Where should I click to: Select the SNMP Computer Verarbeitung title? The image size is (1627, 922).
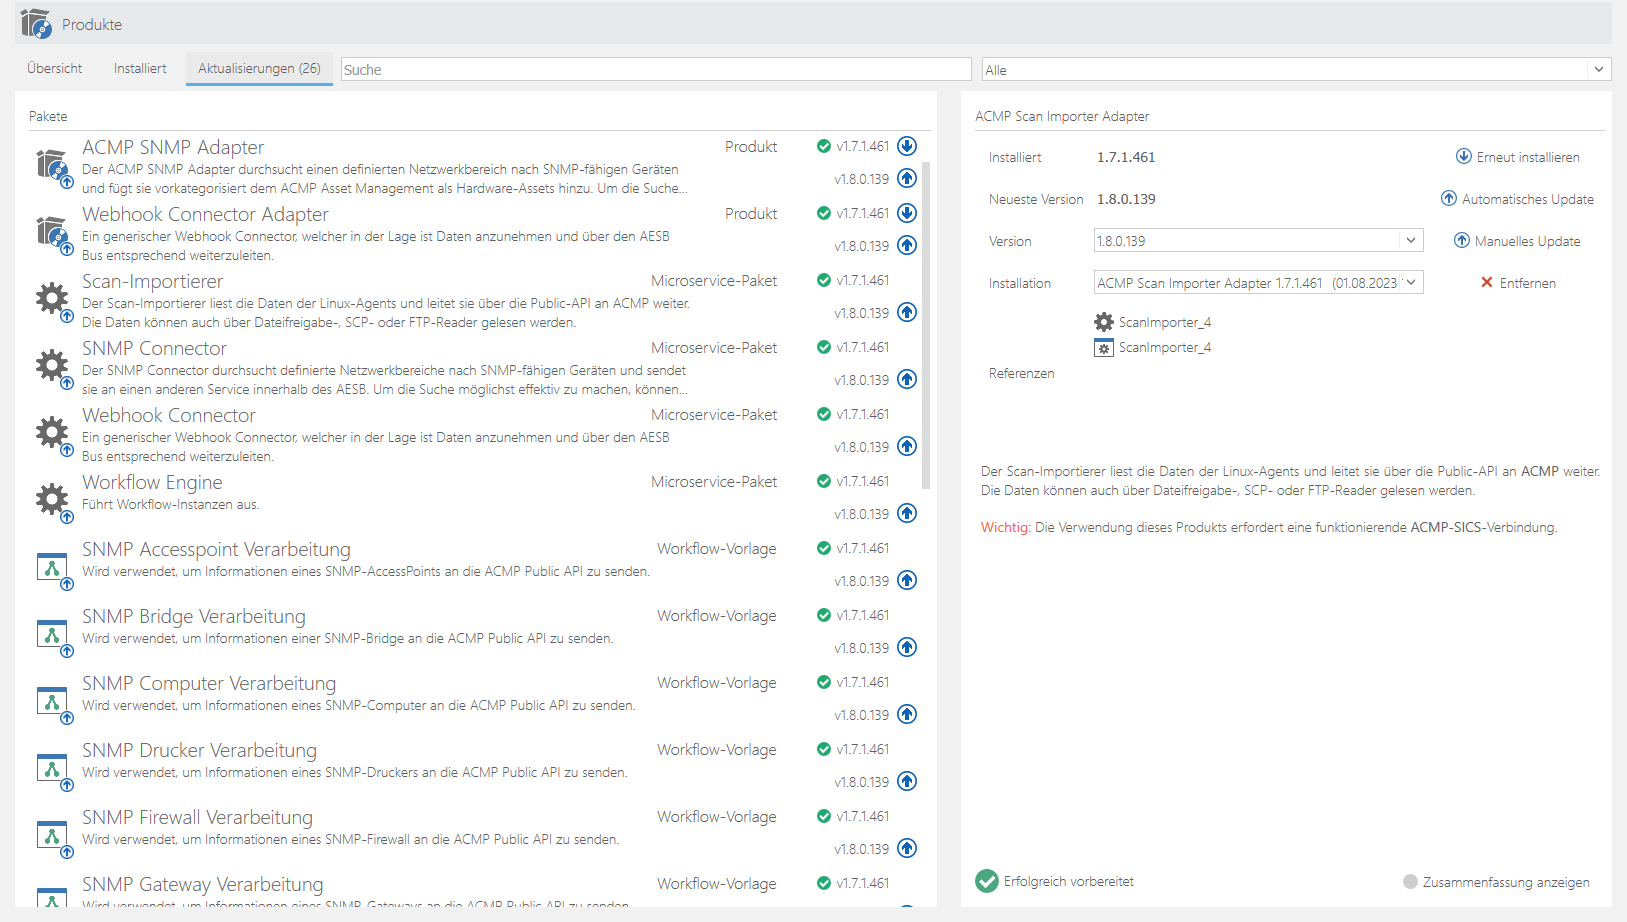click(209, 683)
